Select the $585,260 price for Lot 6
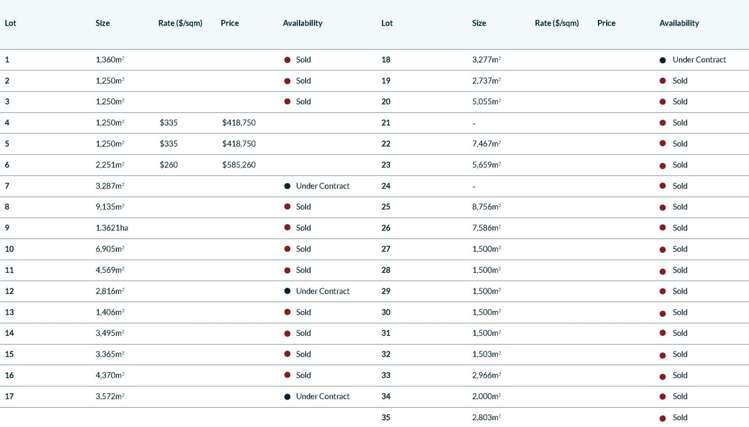Image resolution: width=749 pixels, height=427 pixels. 239,165
